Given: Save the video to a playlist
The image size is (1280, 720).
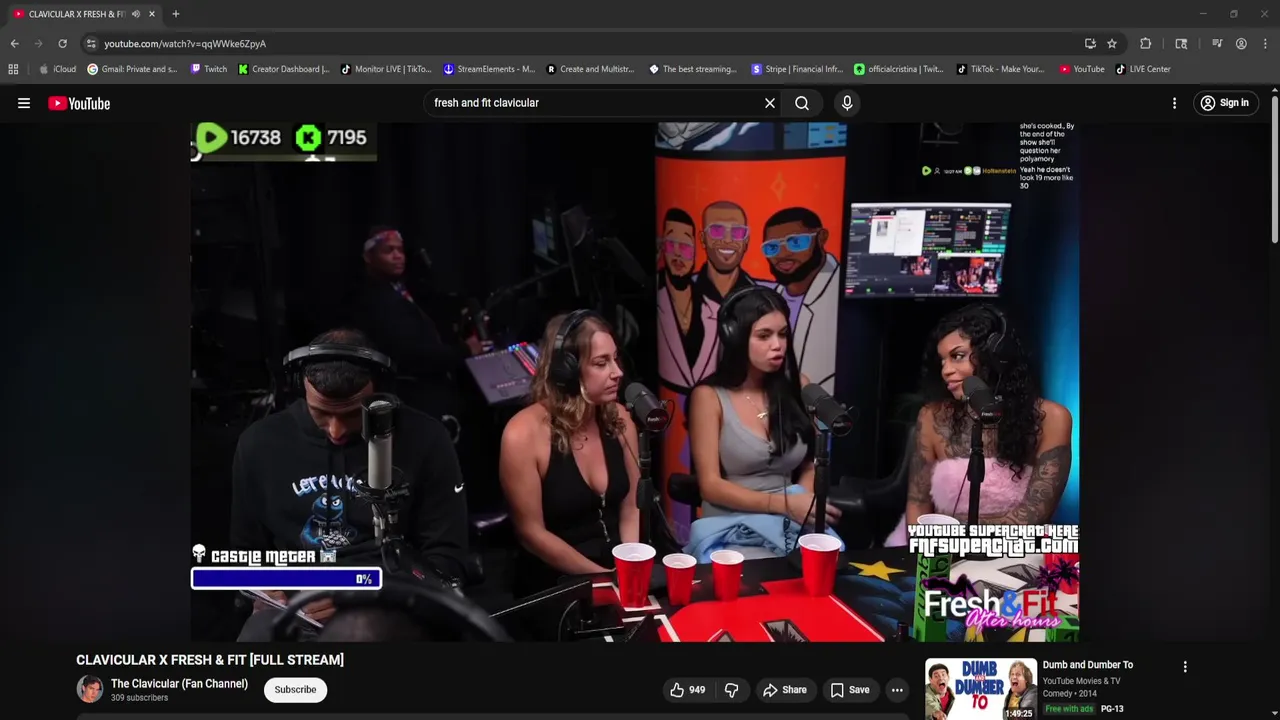Looking at the screenshot, I should [x=850, y=690].
